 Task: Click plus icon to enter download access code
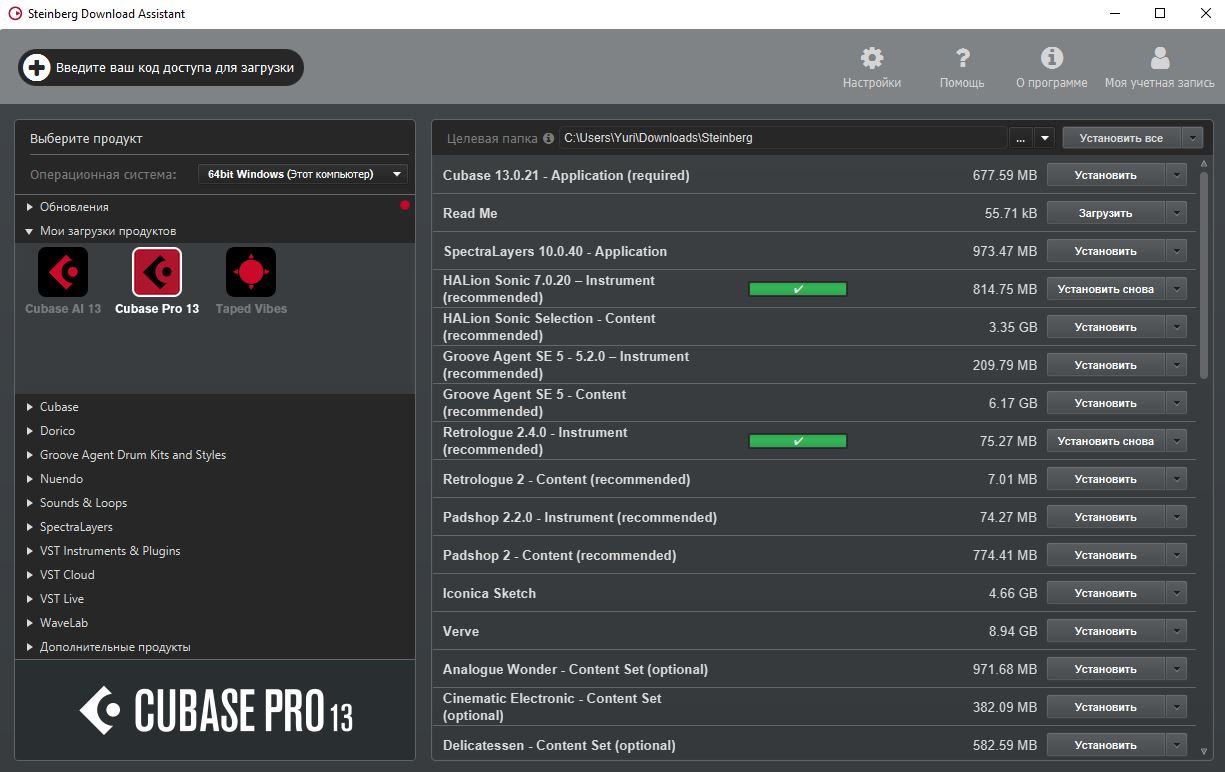36,67
